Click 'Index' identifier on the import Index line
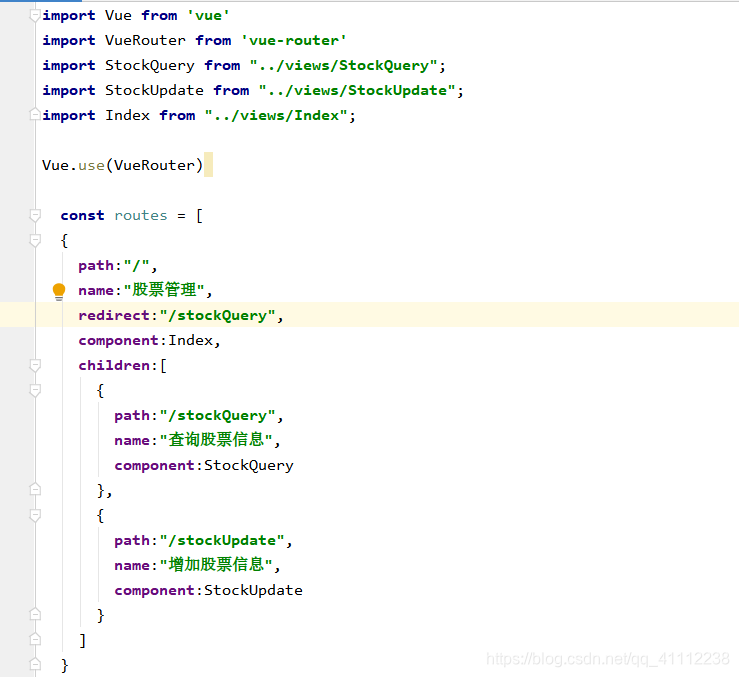 pos(127,116)
